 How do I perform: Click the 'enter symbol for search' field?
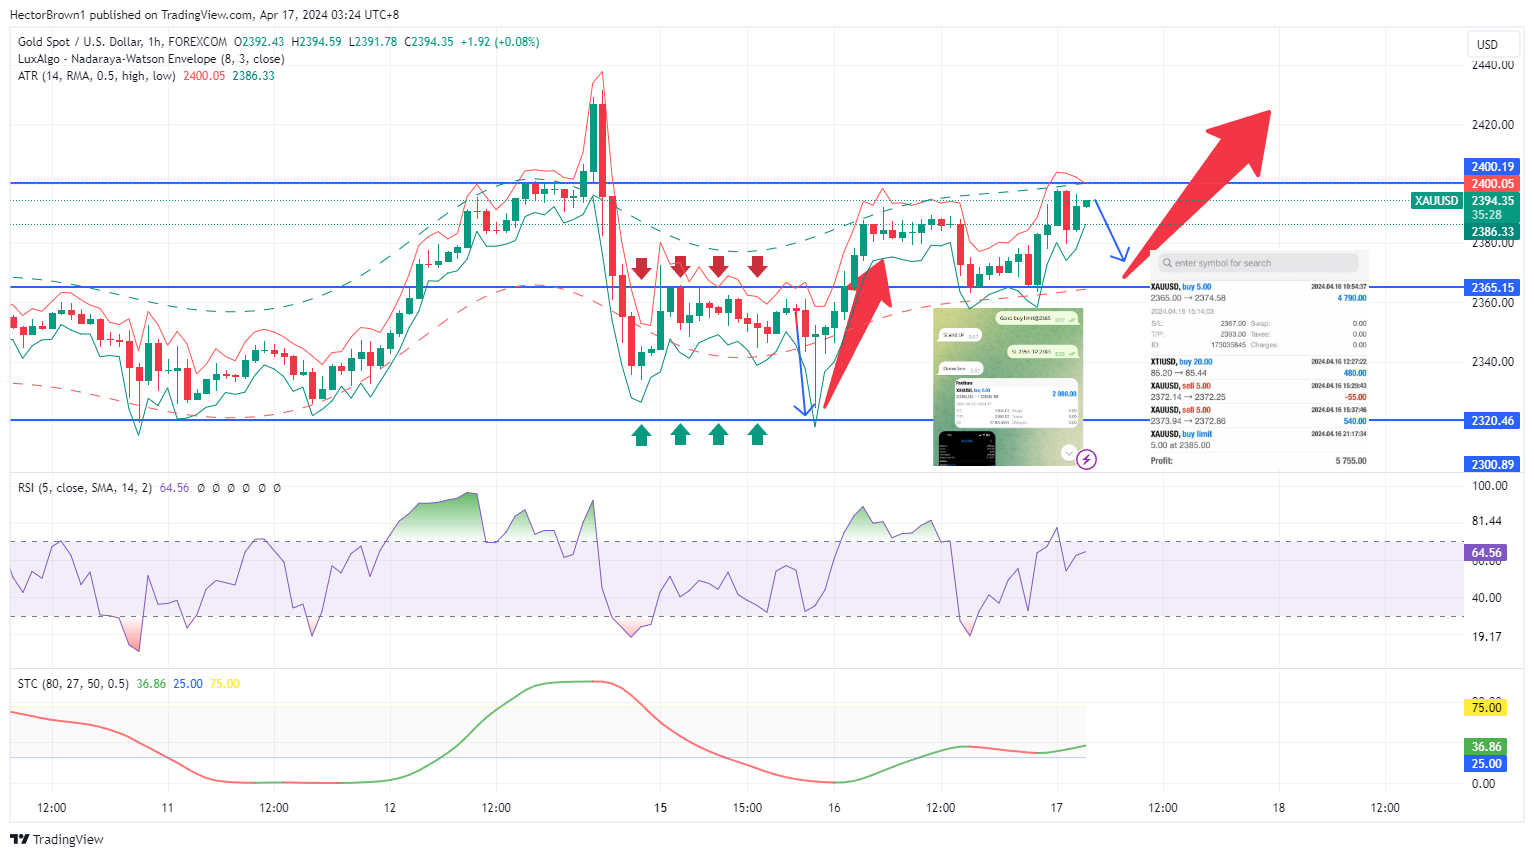click(1258, 263)
